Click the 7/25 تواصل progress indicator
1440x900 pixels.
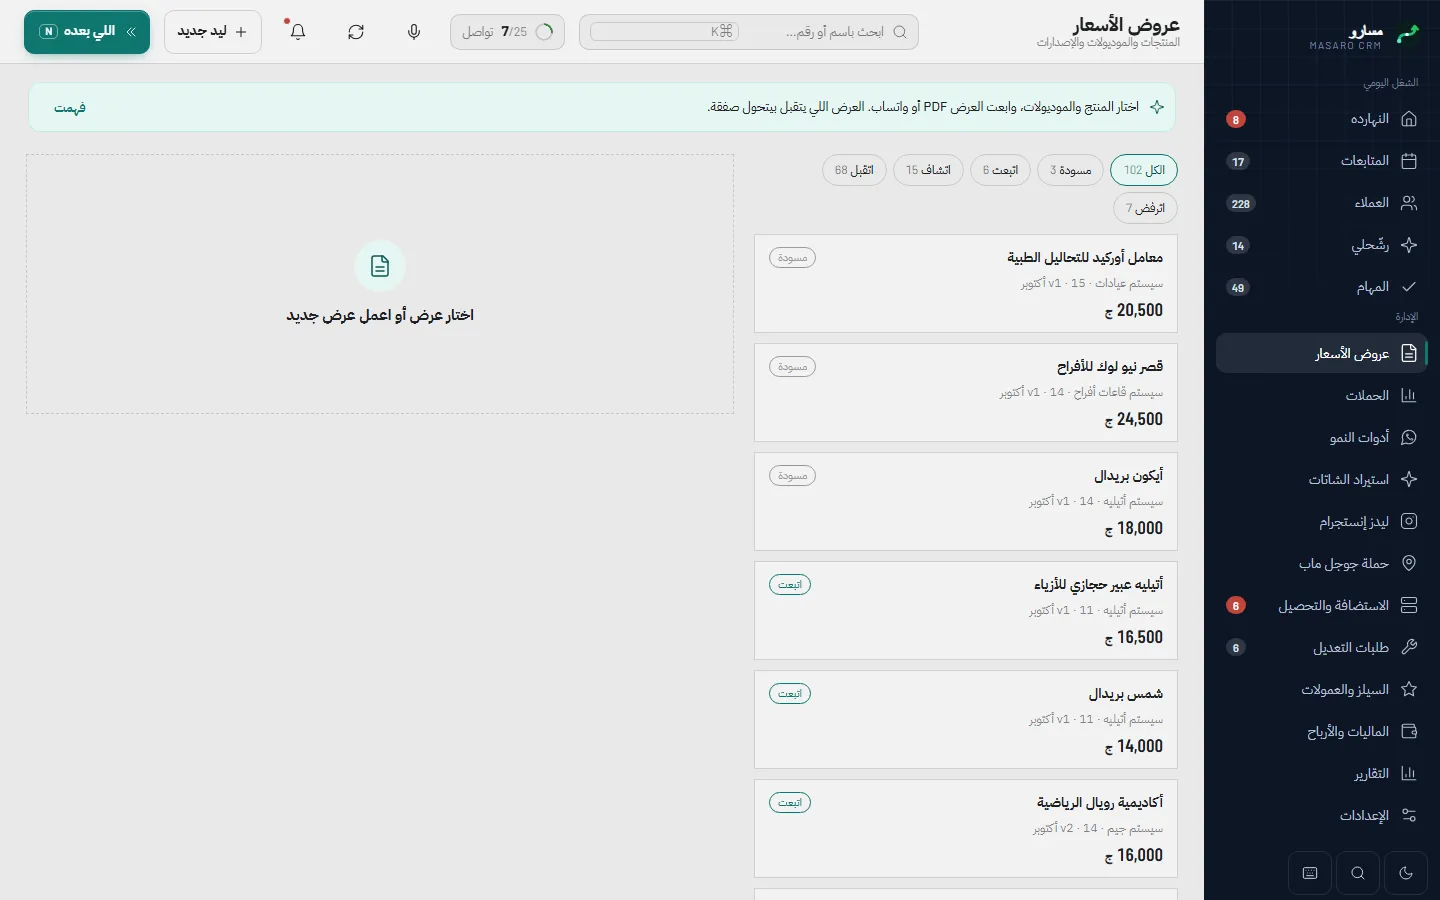pos(507,32)
